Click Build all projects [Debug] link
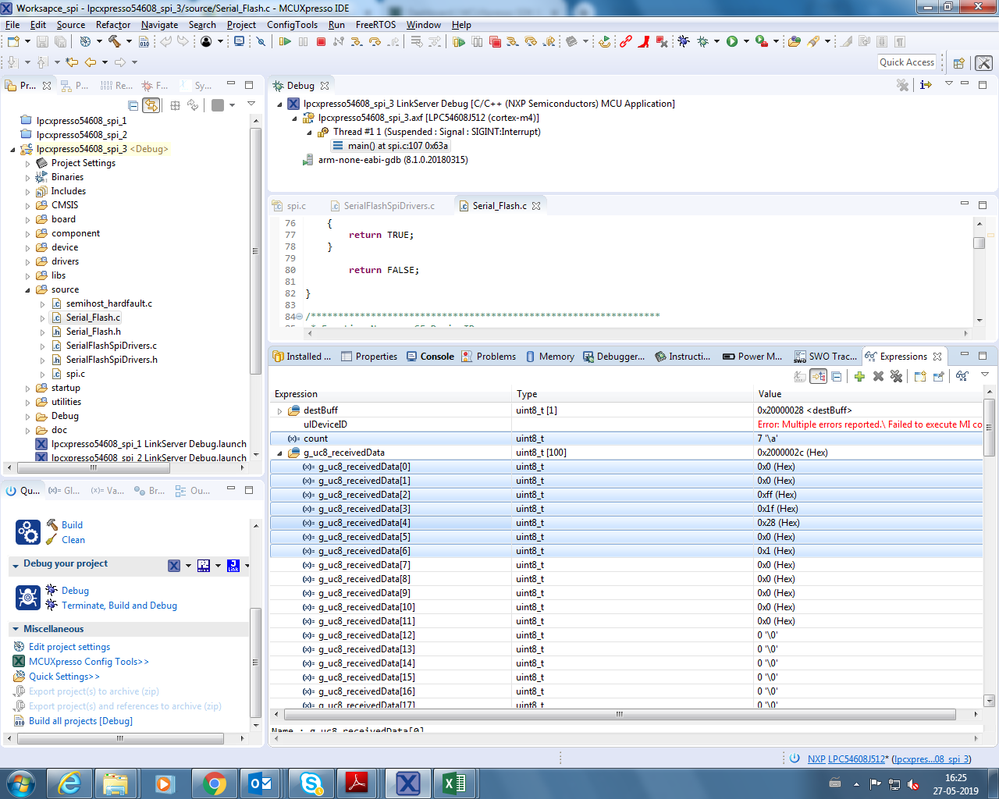The height and width of the screenshot is (799, 999). point(81,721)
